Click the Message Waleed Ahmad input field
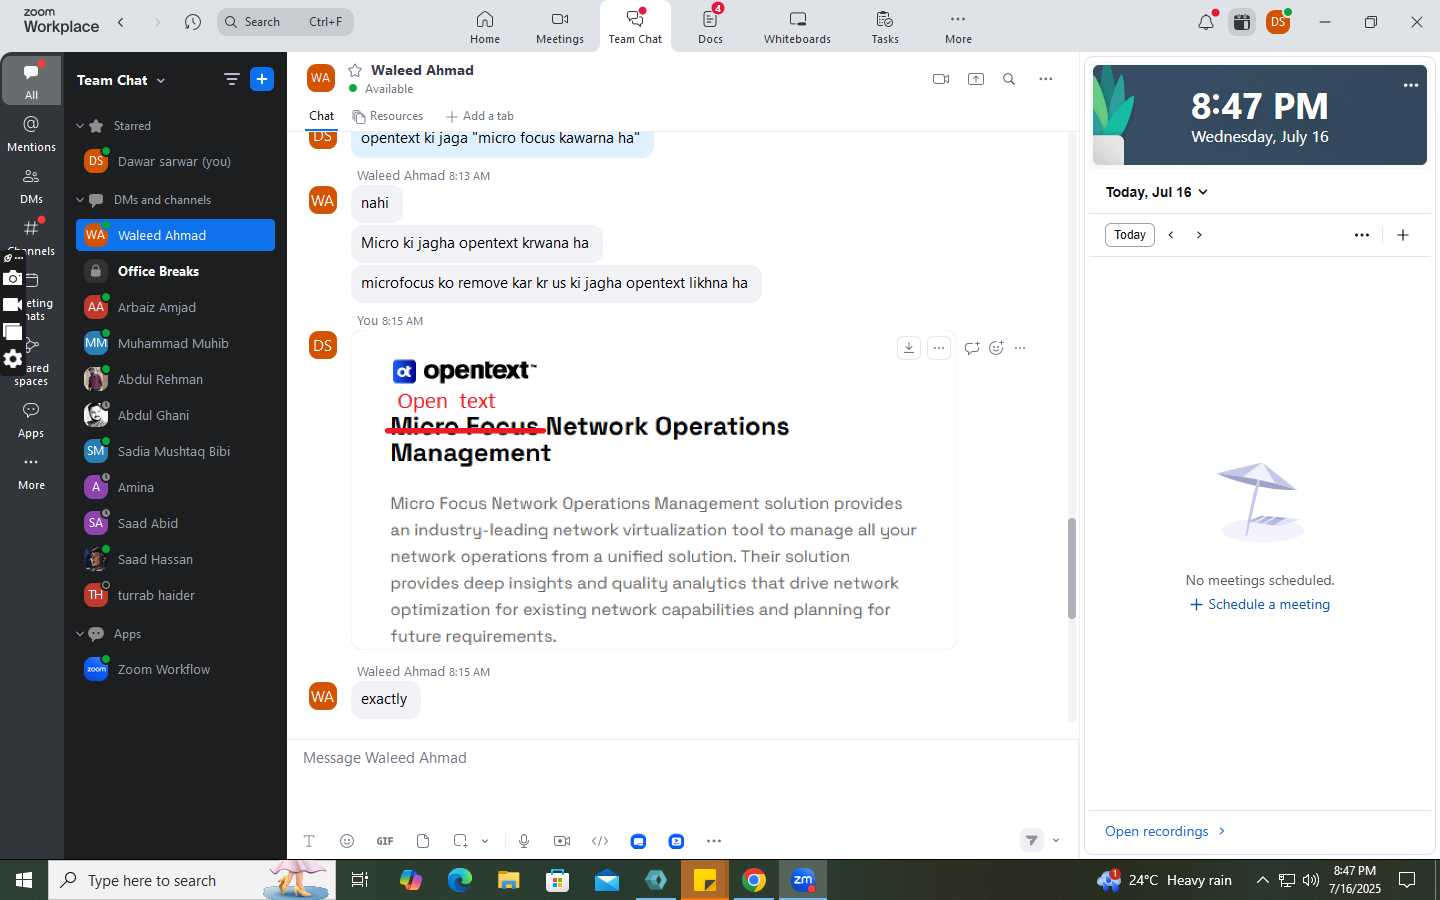The image size is (1440, 900). click(x=682, y=758)
